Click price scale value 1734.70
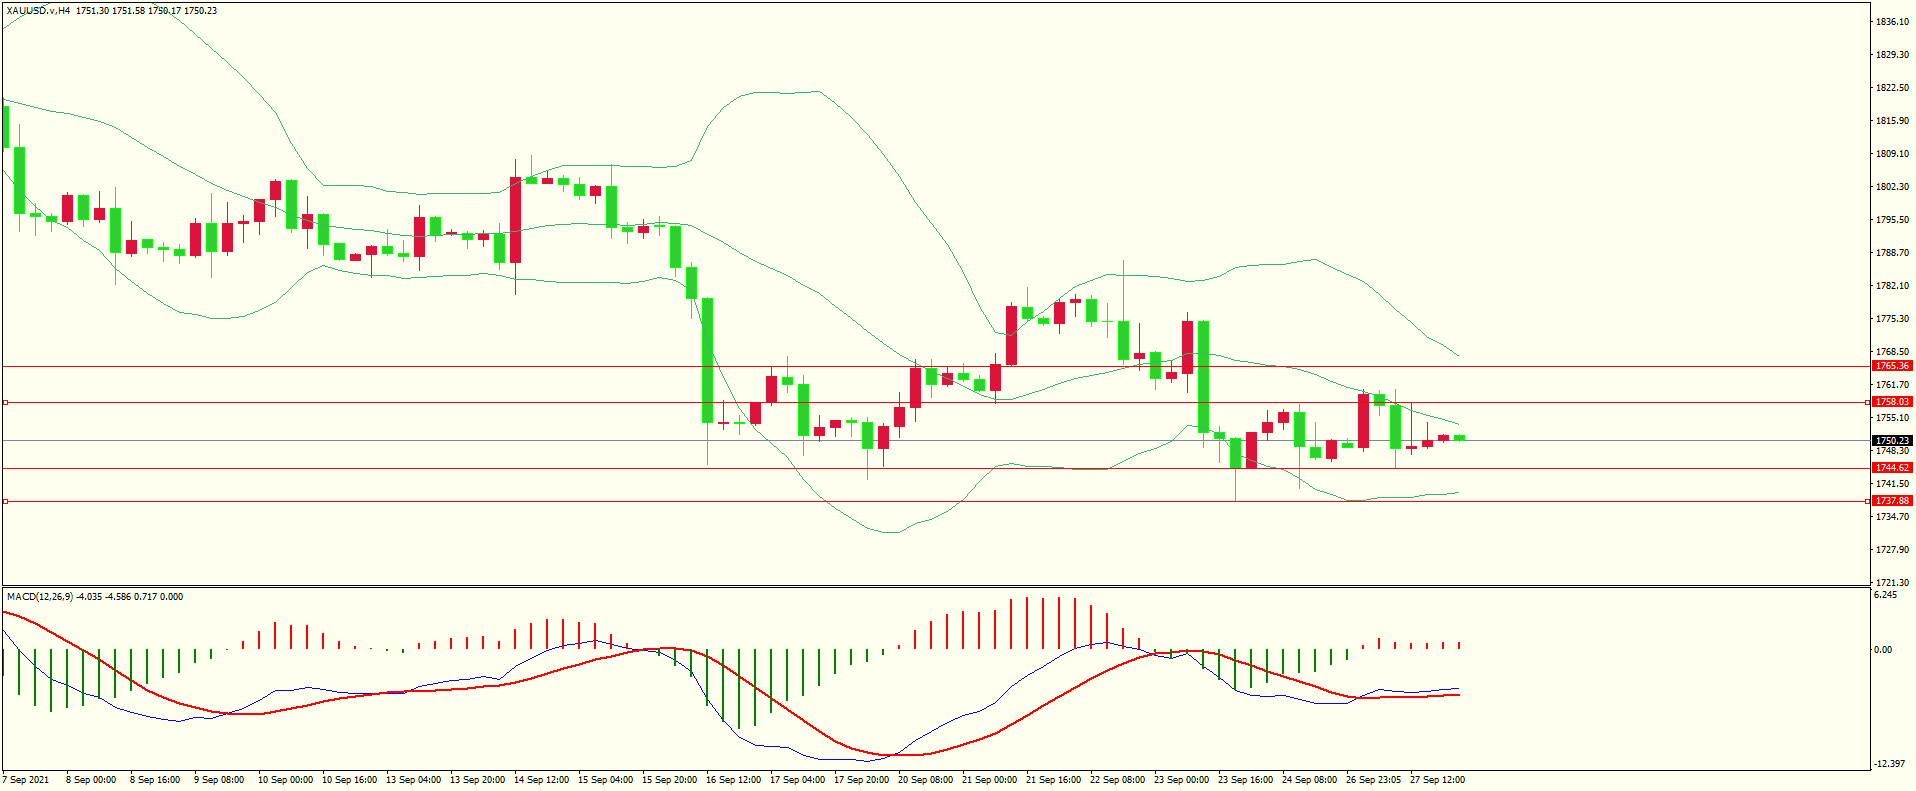This screenshot has width=1916, height=791. (x=1892, y=517)
